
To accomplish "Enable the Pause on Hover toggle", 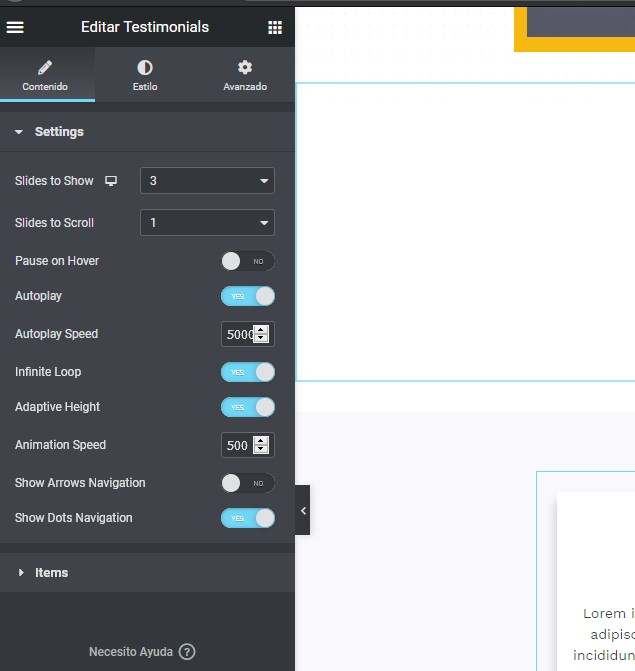I will [248, 261].
